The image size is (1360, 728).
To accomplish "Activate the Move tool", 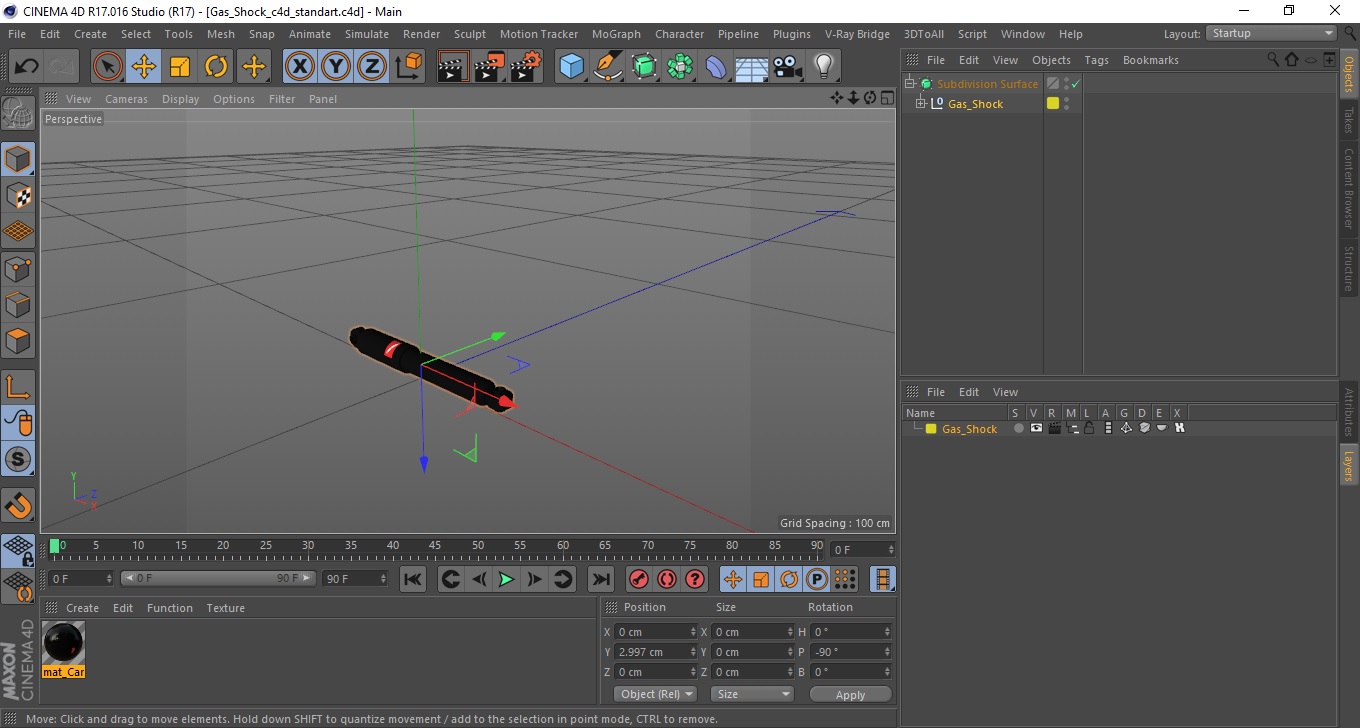I will (144, 67).
